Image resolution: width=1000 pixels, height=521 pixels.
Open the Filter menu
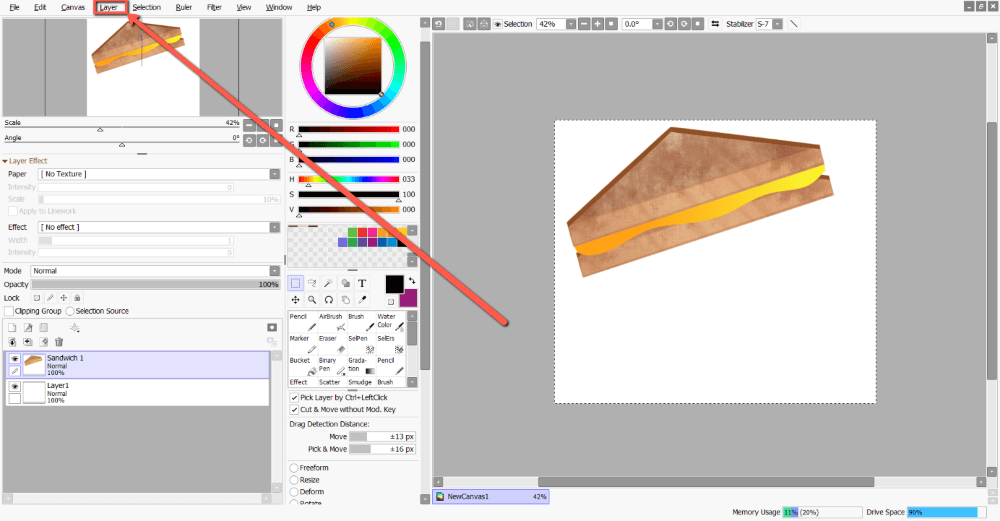pos(214,7)
